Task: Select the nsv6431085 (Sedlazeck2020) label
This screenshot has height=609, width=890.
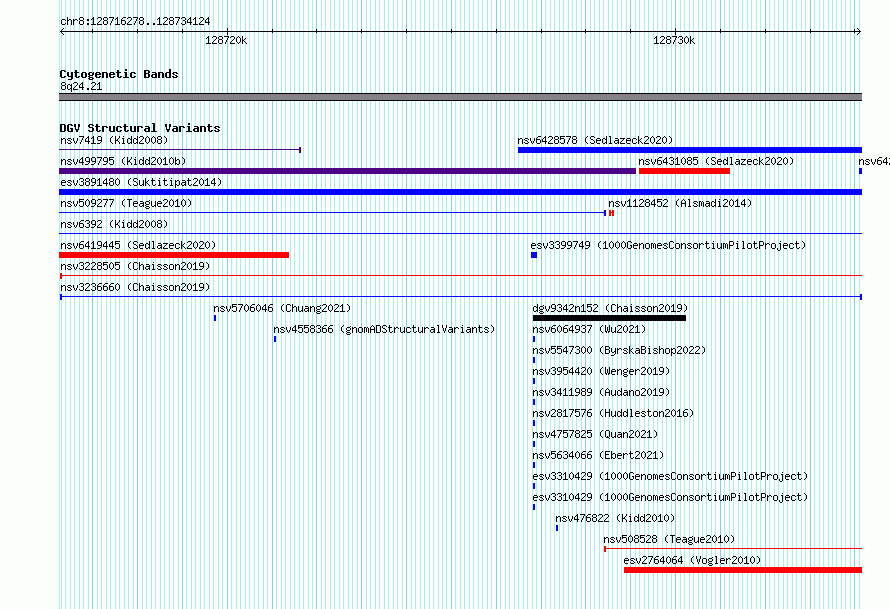Action: point(716,161)
